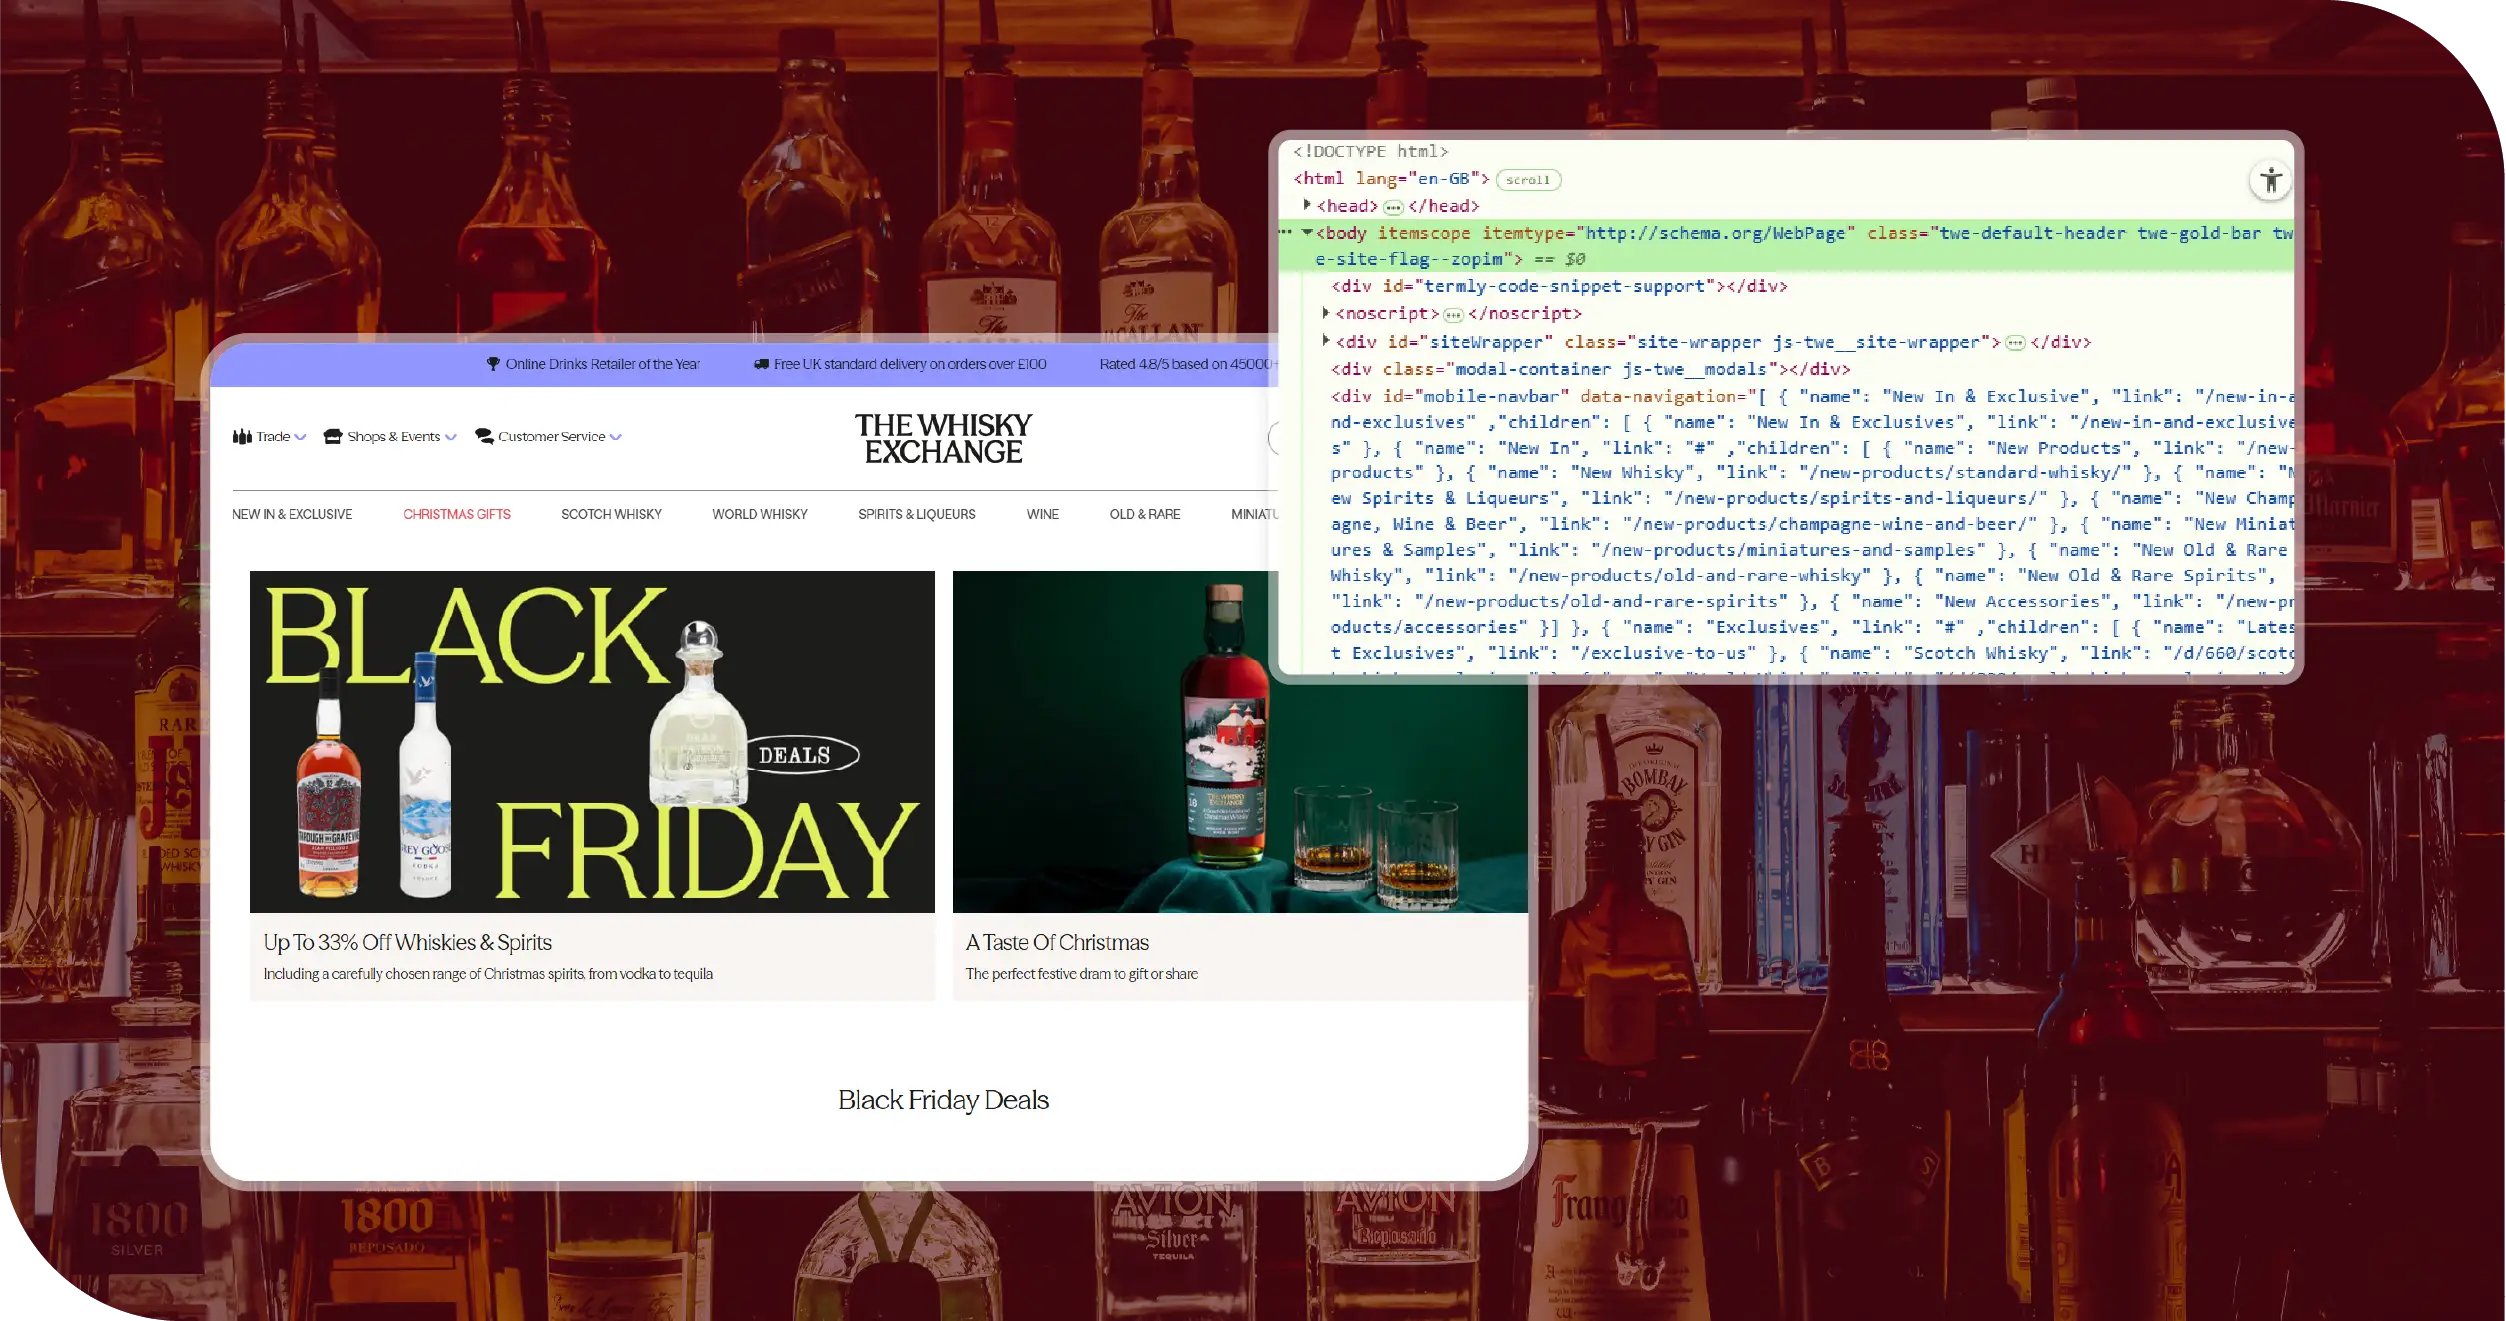Open the A Taste Of Christmas link
2506x1321 pixels.
pyautogui.click(x=1057, y=942)
